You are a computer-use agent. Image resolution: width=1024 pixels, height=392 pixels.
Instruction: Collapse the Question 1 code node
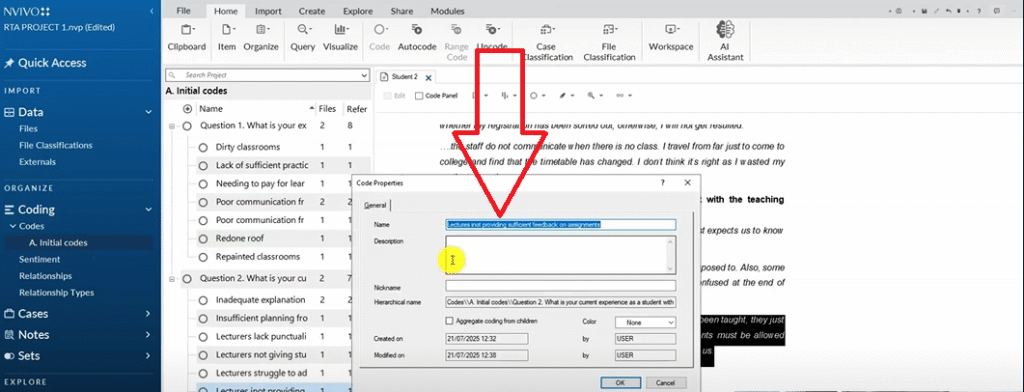click(172, 125)
